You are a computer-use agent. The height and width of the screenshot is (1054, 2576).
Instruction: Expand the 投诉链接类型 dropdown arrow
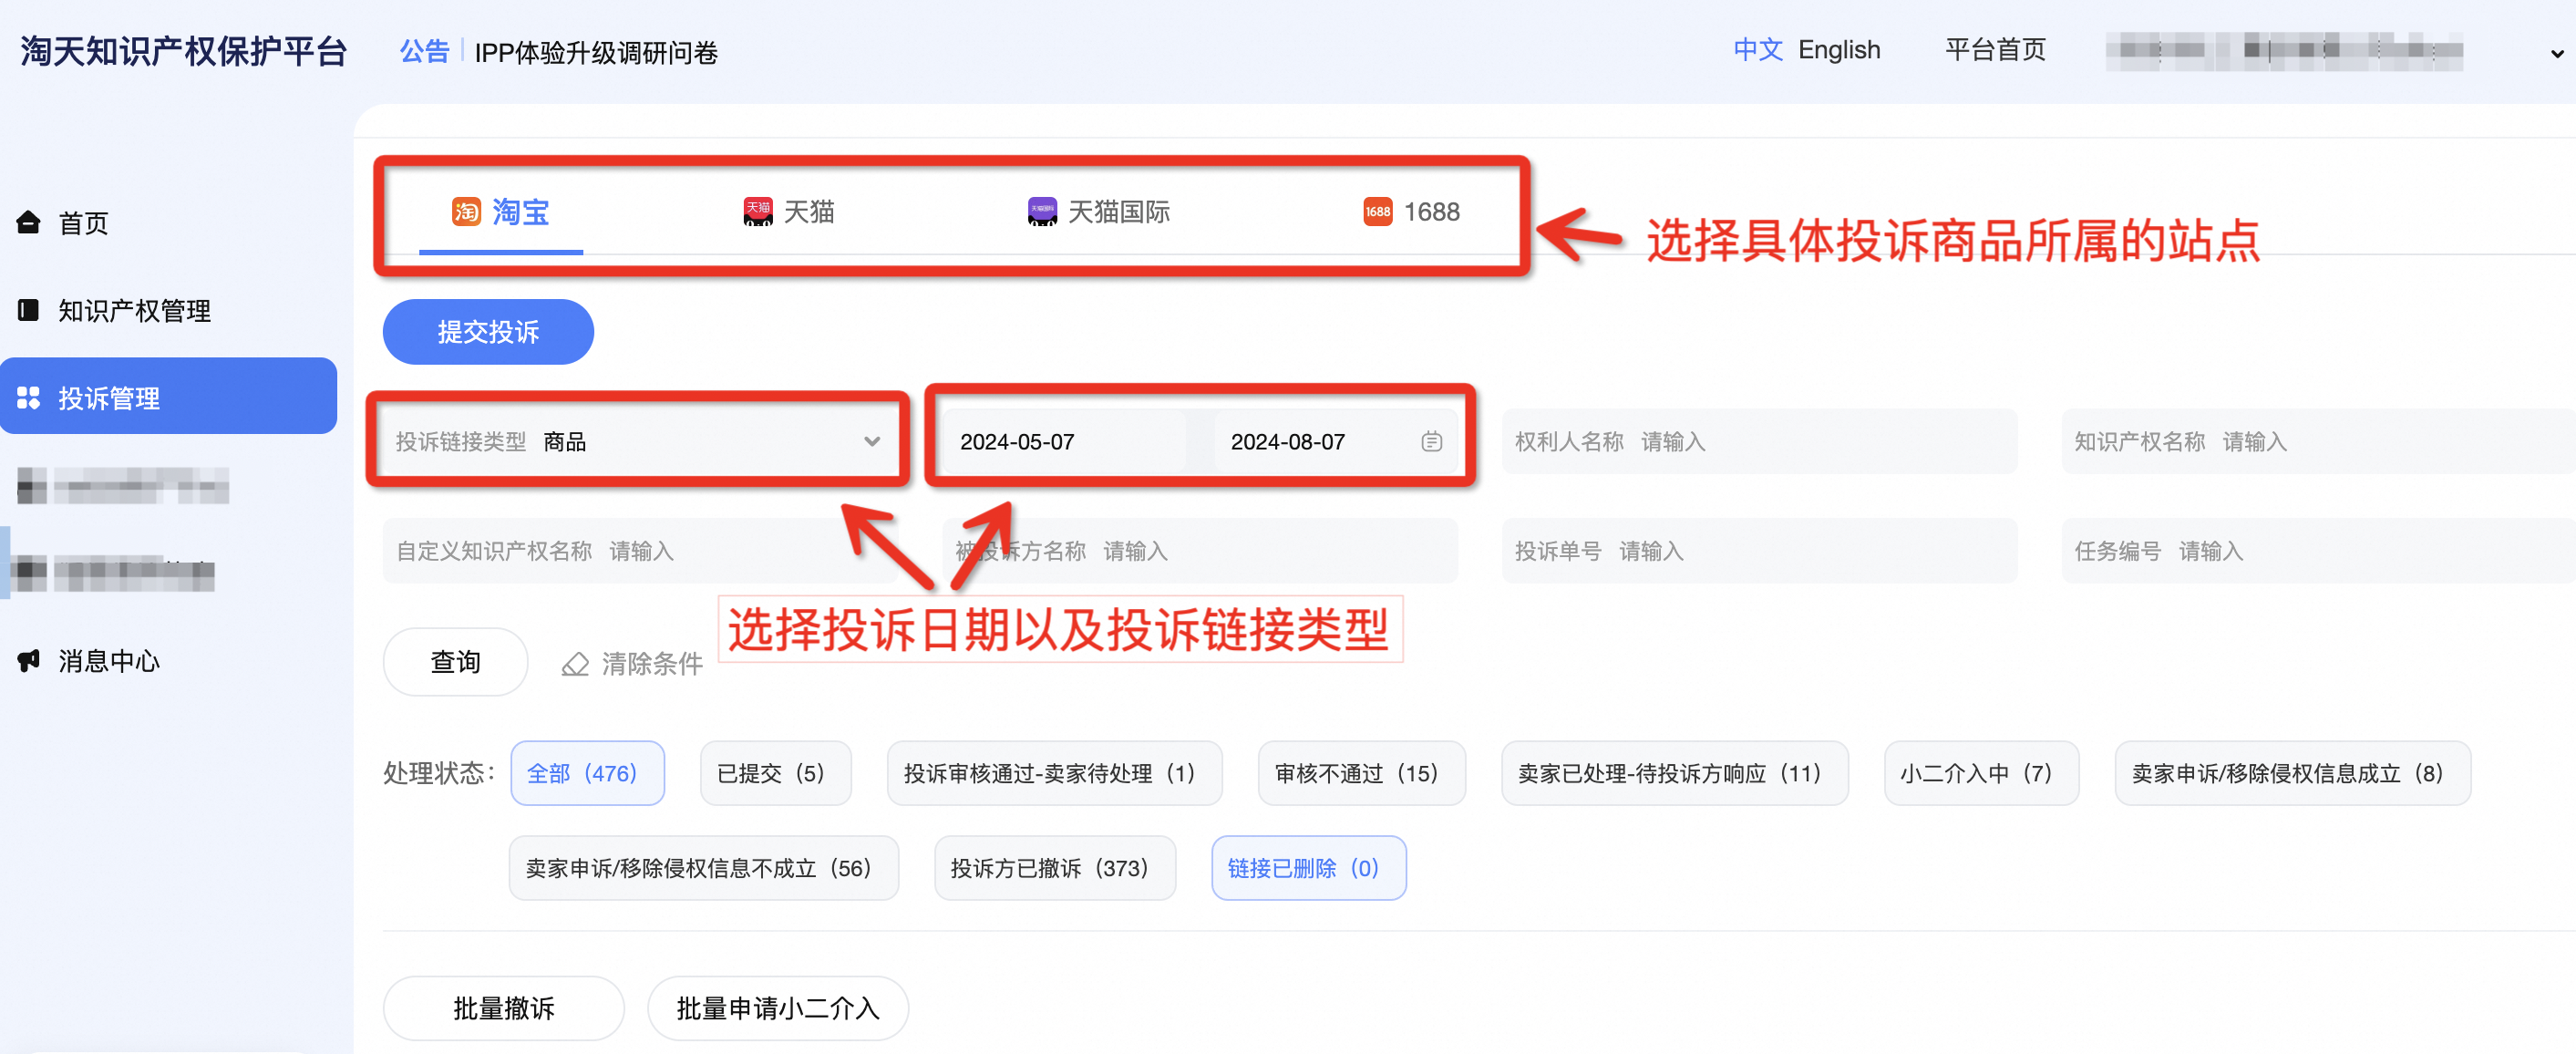coord(871,441)
